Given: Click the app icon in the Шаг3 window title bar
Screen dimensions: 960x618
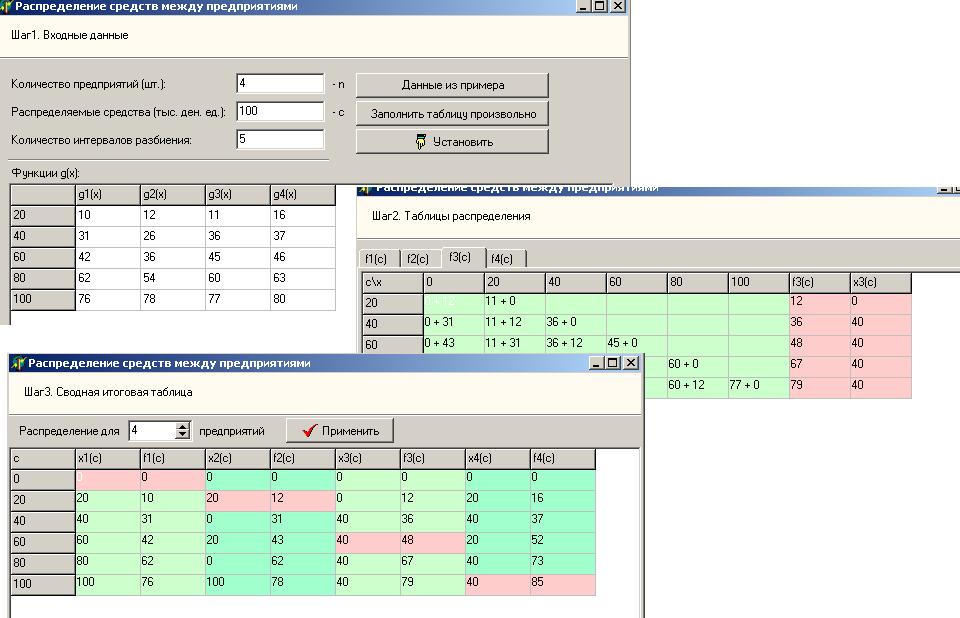Looking at the screenshot, I should (x=18, y=363).
